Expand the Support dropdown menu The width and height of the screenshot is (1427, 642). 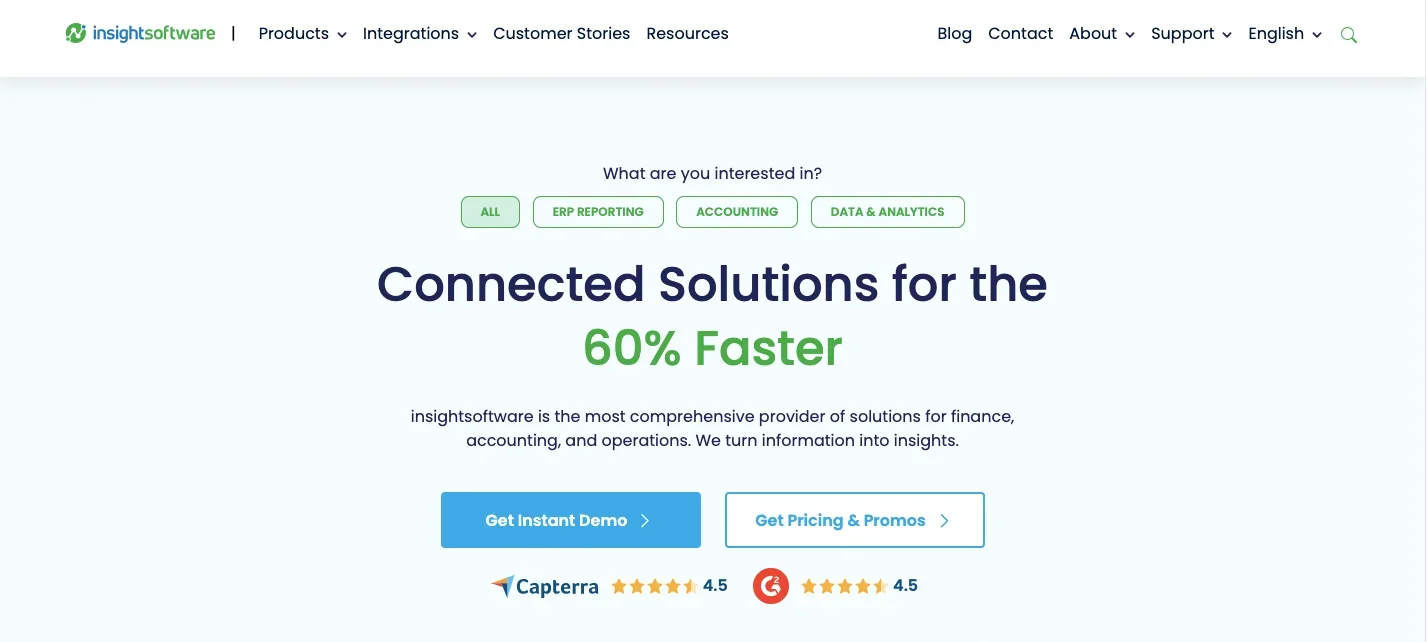tap(1191, 34)
